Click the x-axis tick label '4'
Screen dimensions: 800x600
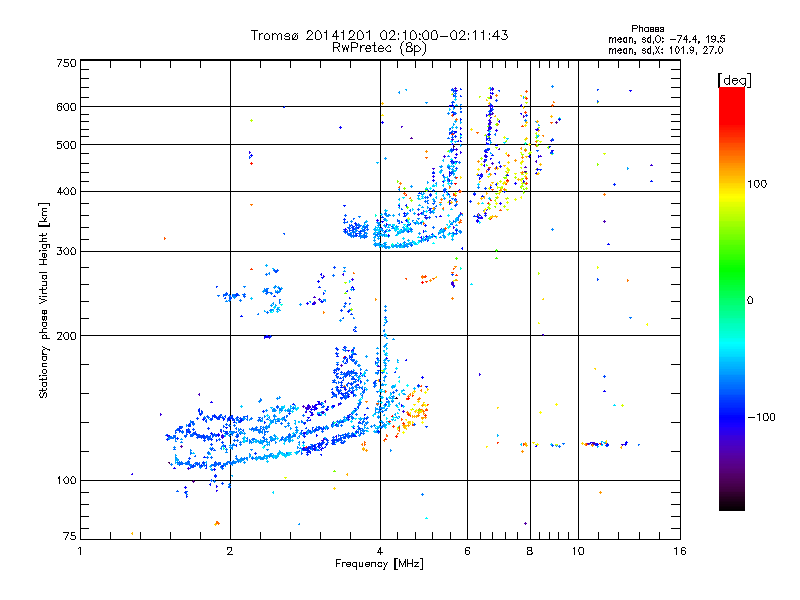(380, 551)
